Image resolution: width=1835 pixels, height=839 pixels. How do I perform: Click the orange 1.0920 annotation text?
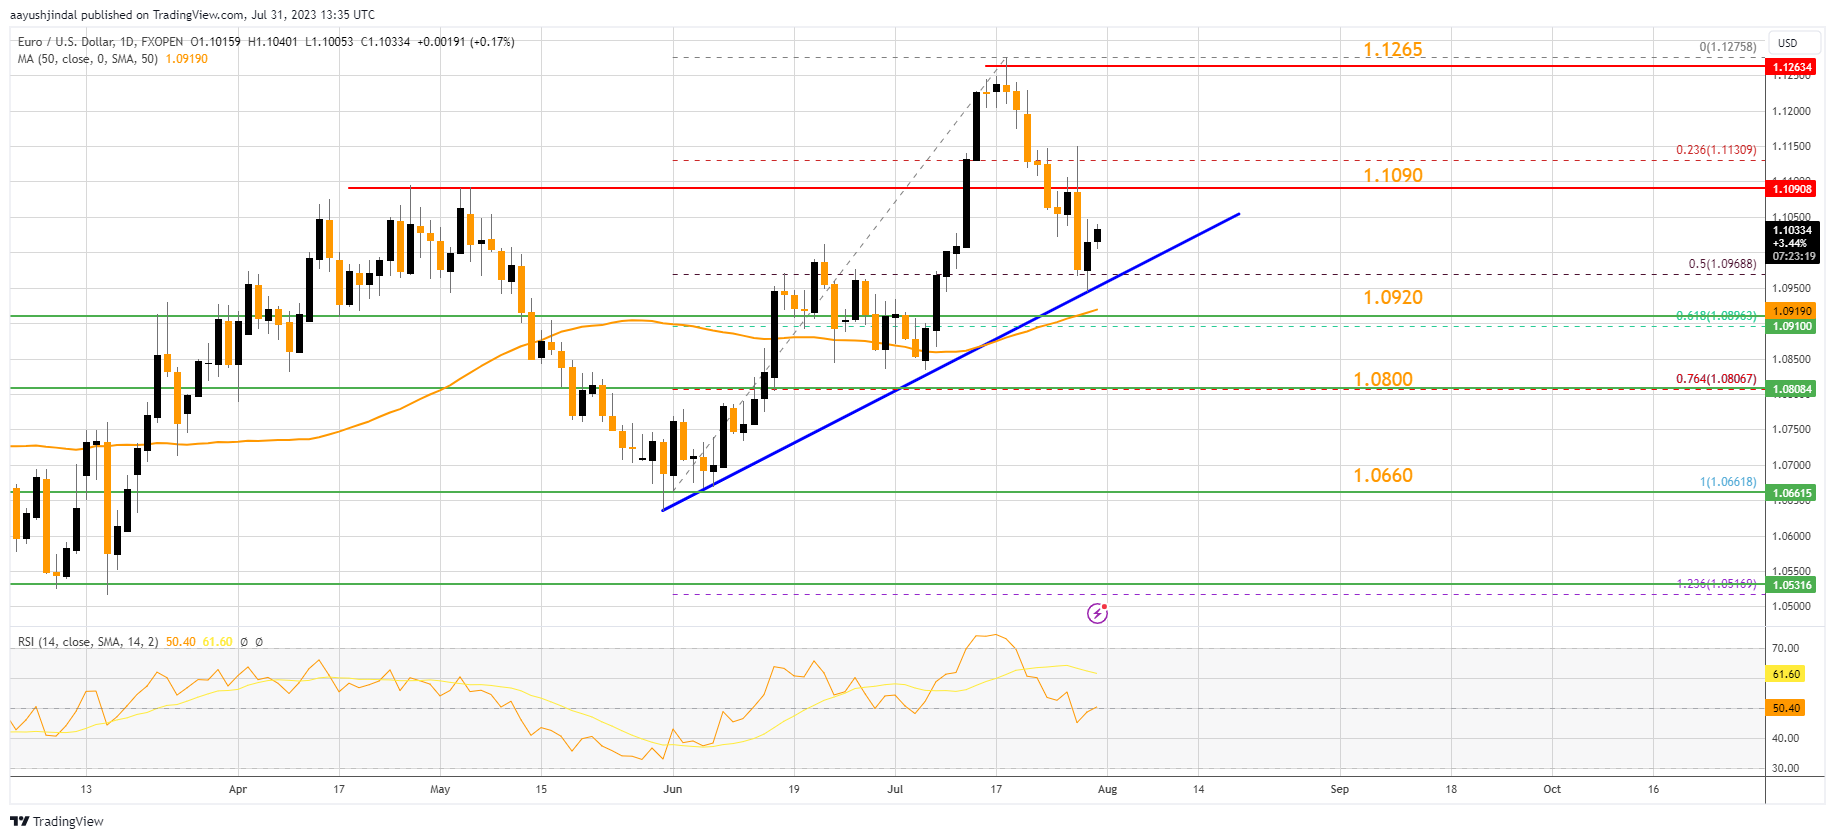[x=1393, y=297]
